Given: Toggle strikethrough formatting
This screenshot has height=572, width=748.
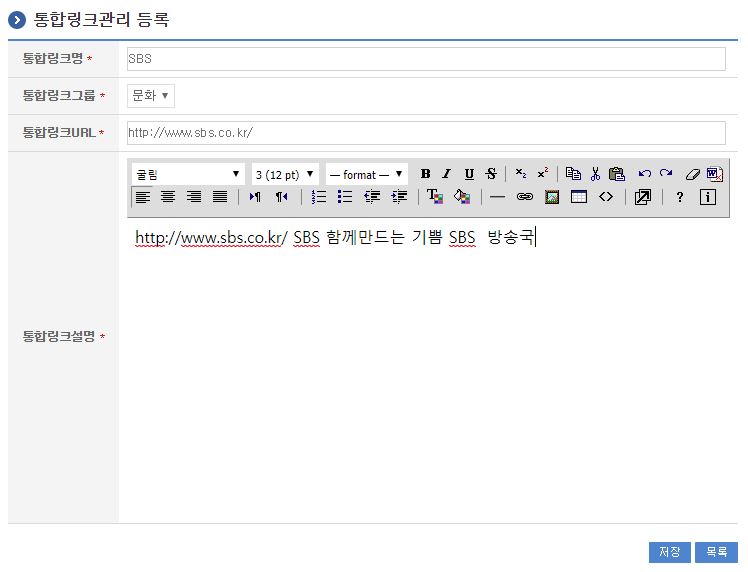Looking at the screenshot, I should point(491,174).
